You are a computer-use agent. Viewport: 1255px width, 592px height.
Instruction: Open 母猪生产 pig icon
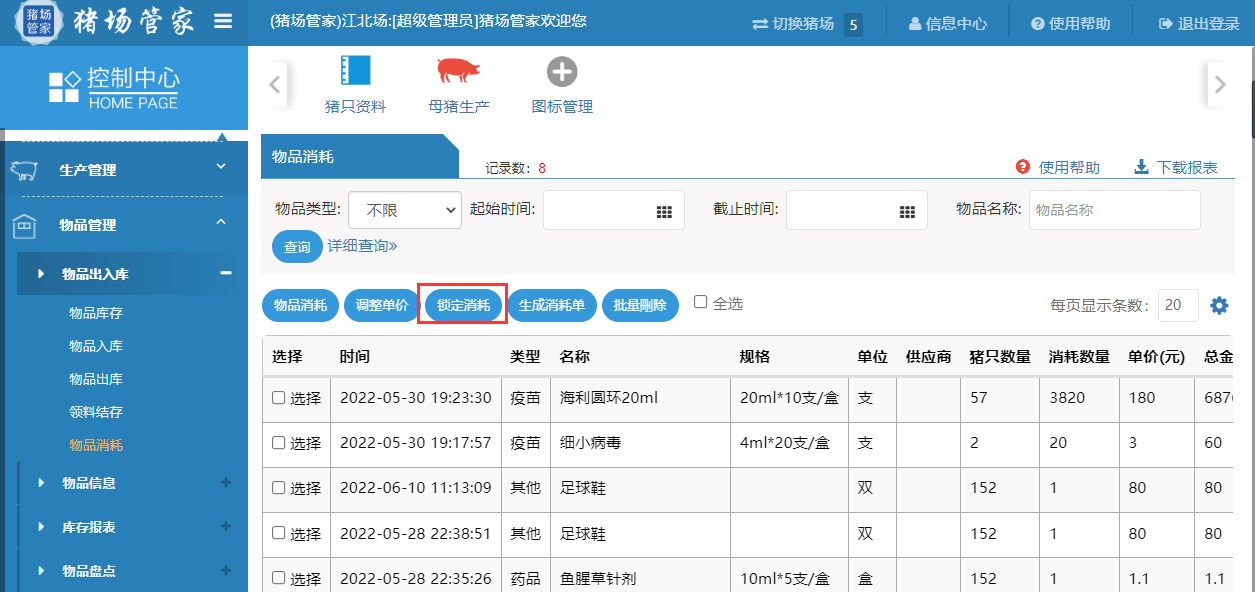click(458, 72)
